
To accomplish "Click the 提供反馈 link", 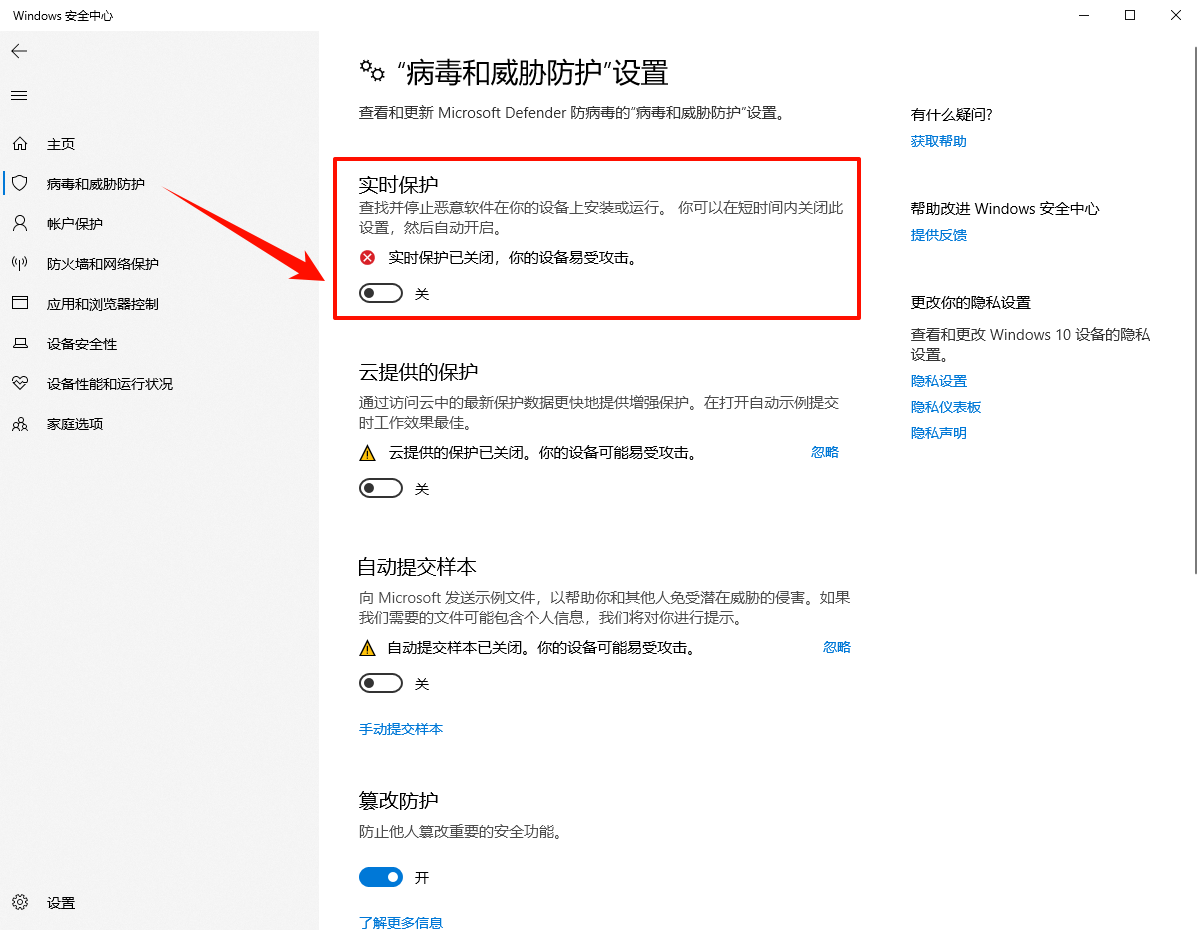I will pos(938,235).
